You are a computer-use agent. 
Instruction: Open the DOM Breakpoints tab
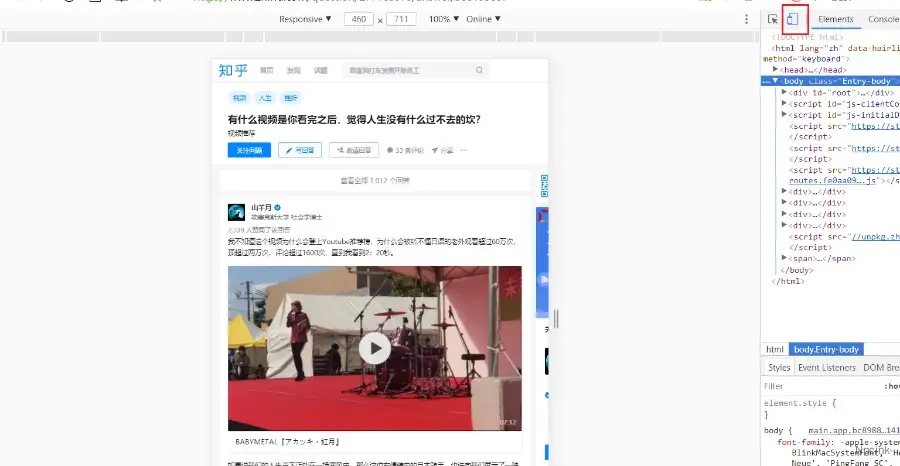(881, 367)
